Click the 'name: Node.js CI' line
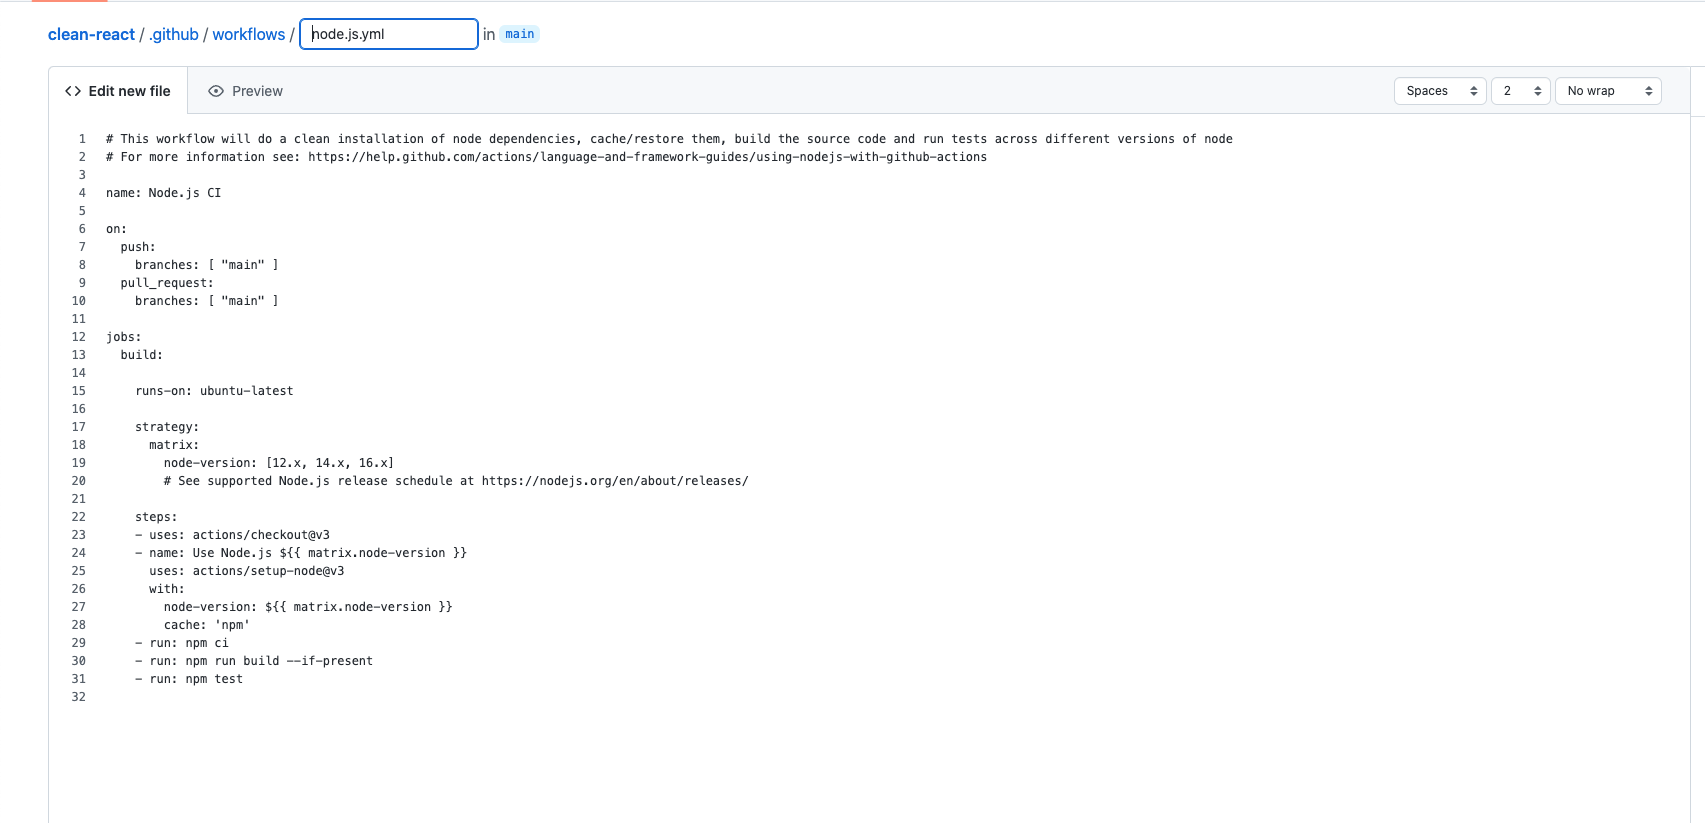 (x=164, y=193)
